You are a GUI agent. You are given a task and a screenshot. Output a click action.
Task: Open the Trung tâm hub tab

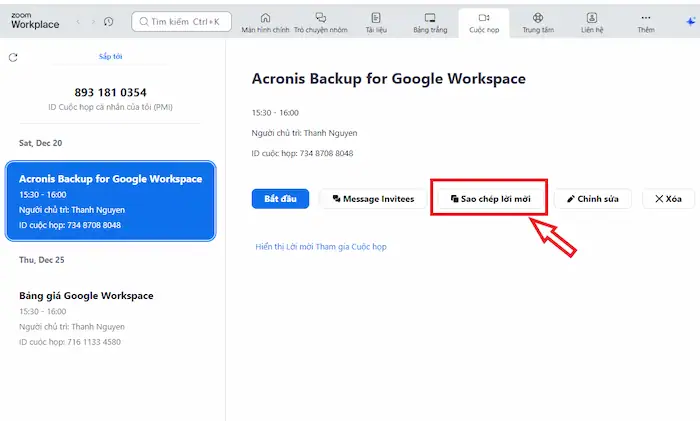538,22
